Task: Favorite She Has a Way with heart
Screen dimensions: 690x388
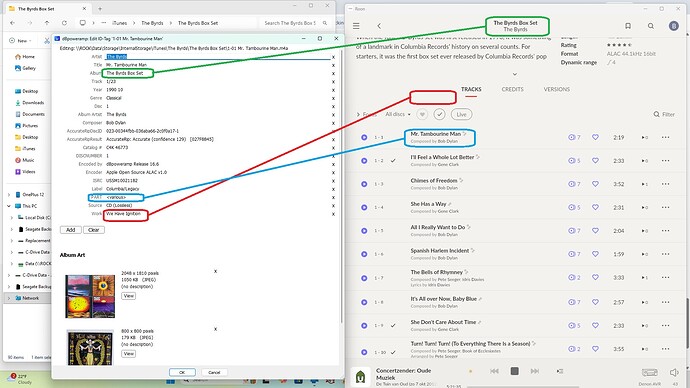Action: (595, 207)
